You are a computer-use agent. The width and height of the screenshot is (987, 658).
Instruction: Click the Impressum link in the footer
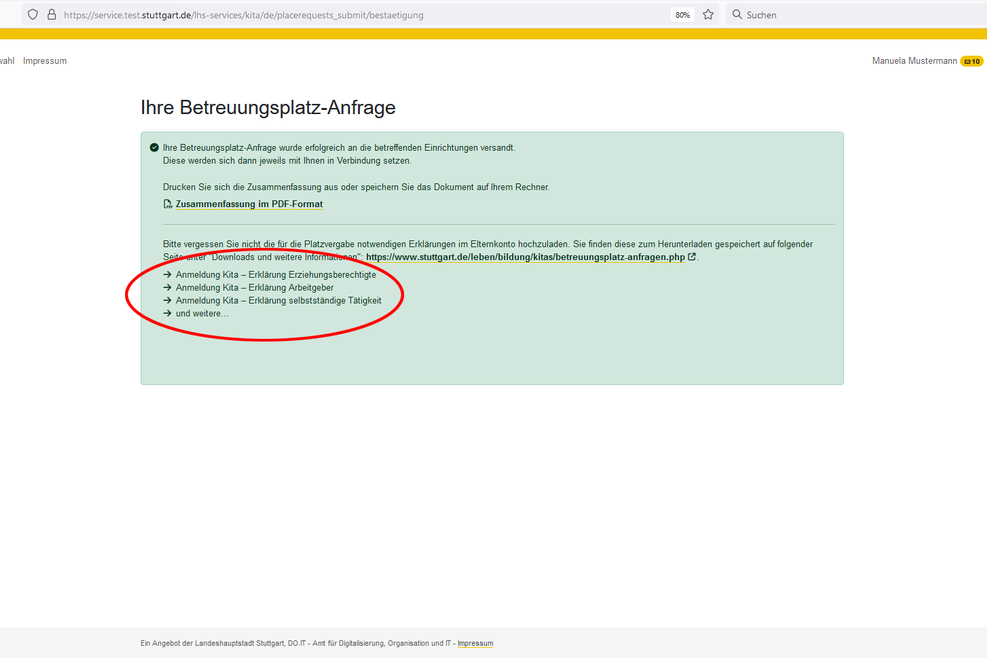[x=475, y=643]
